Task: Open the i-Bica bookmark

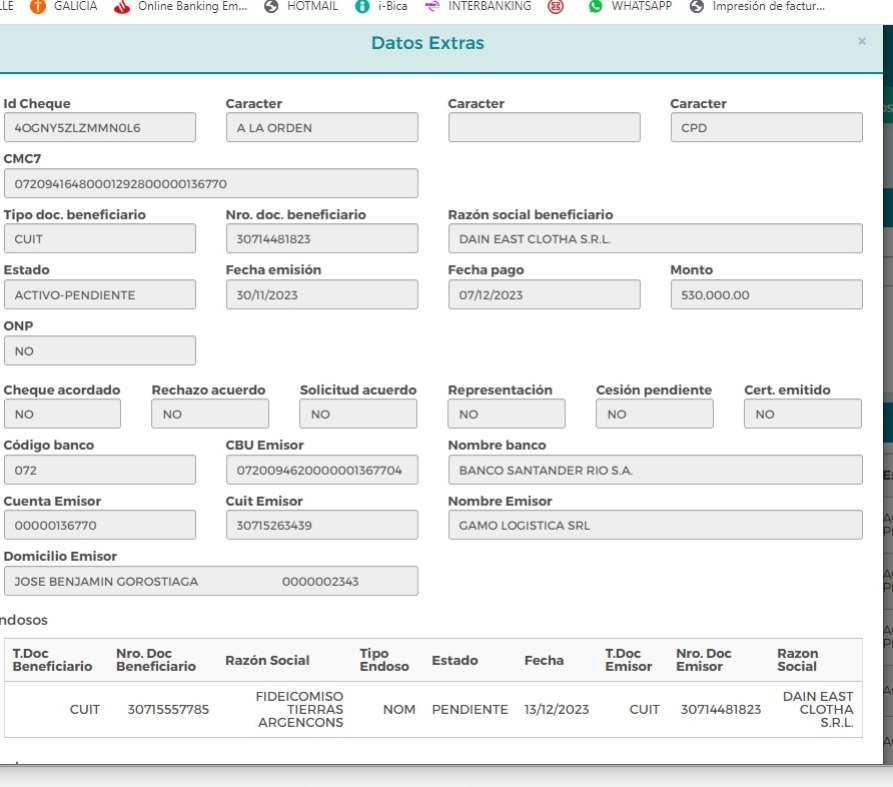Action: [x=381, y=6]
